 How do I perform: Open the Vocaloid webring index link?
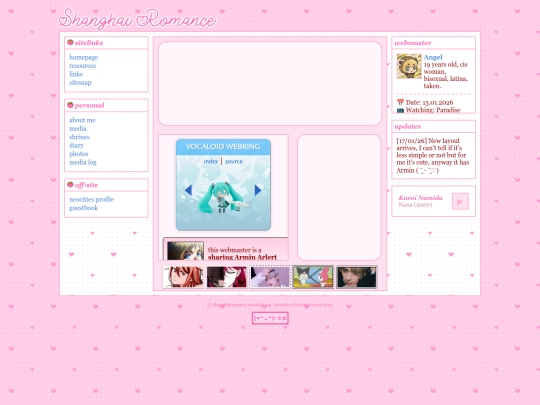tap(210, 161)
